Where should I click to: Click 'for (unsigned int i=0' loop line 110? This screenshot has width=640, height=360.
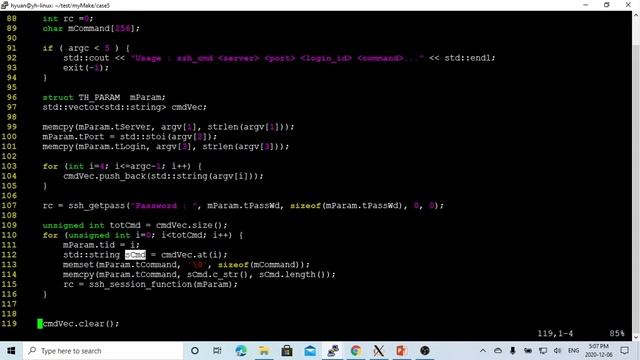(143, 235)
